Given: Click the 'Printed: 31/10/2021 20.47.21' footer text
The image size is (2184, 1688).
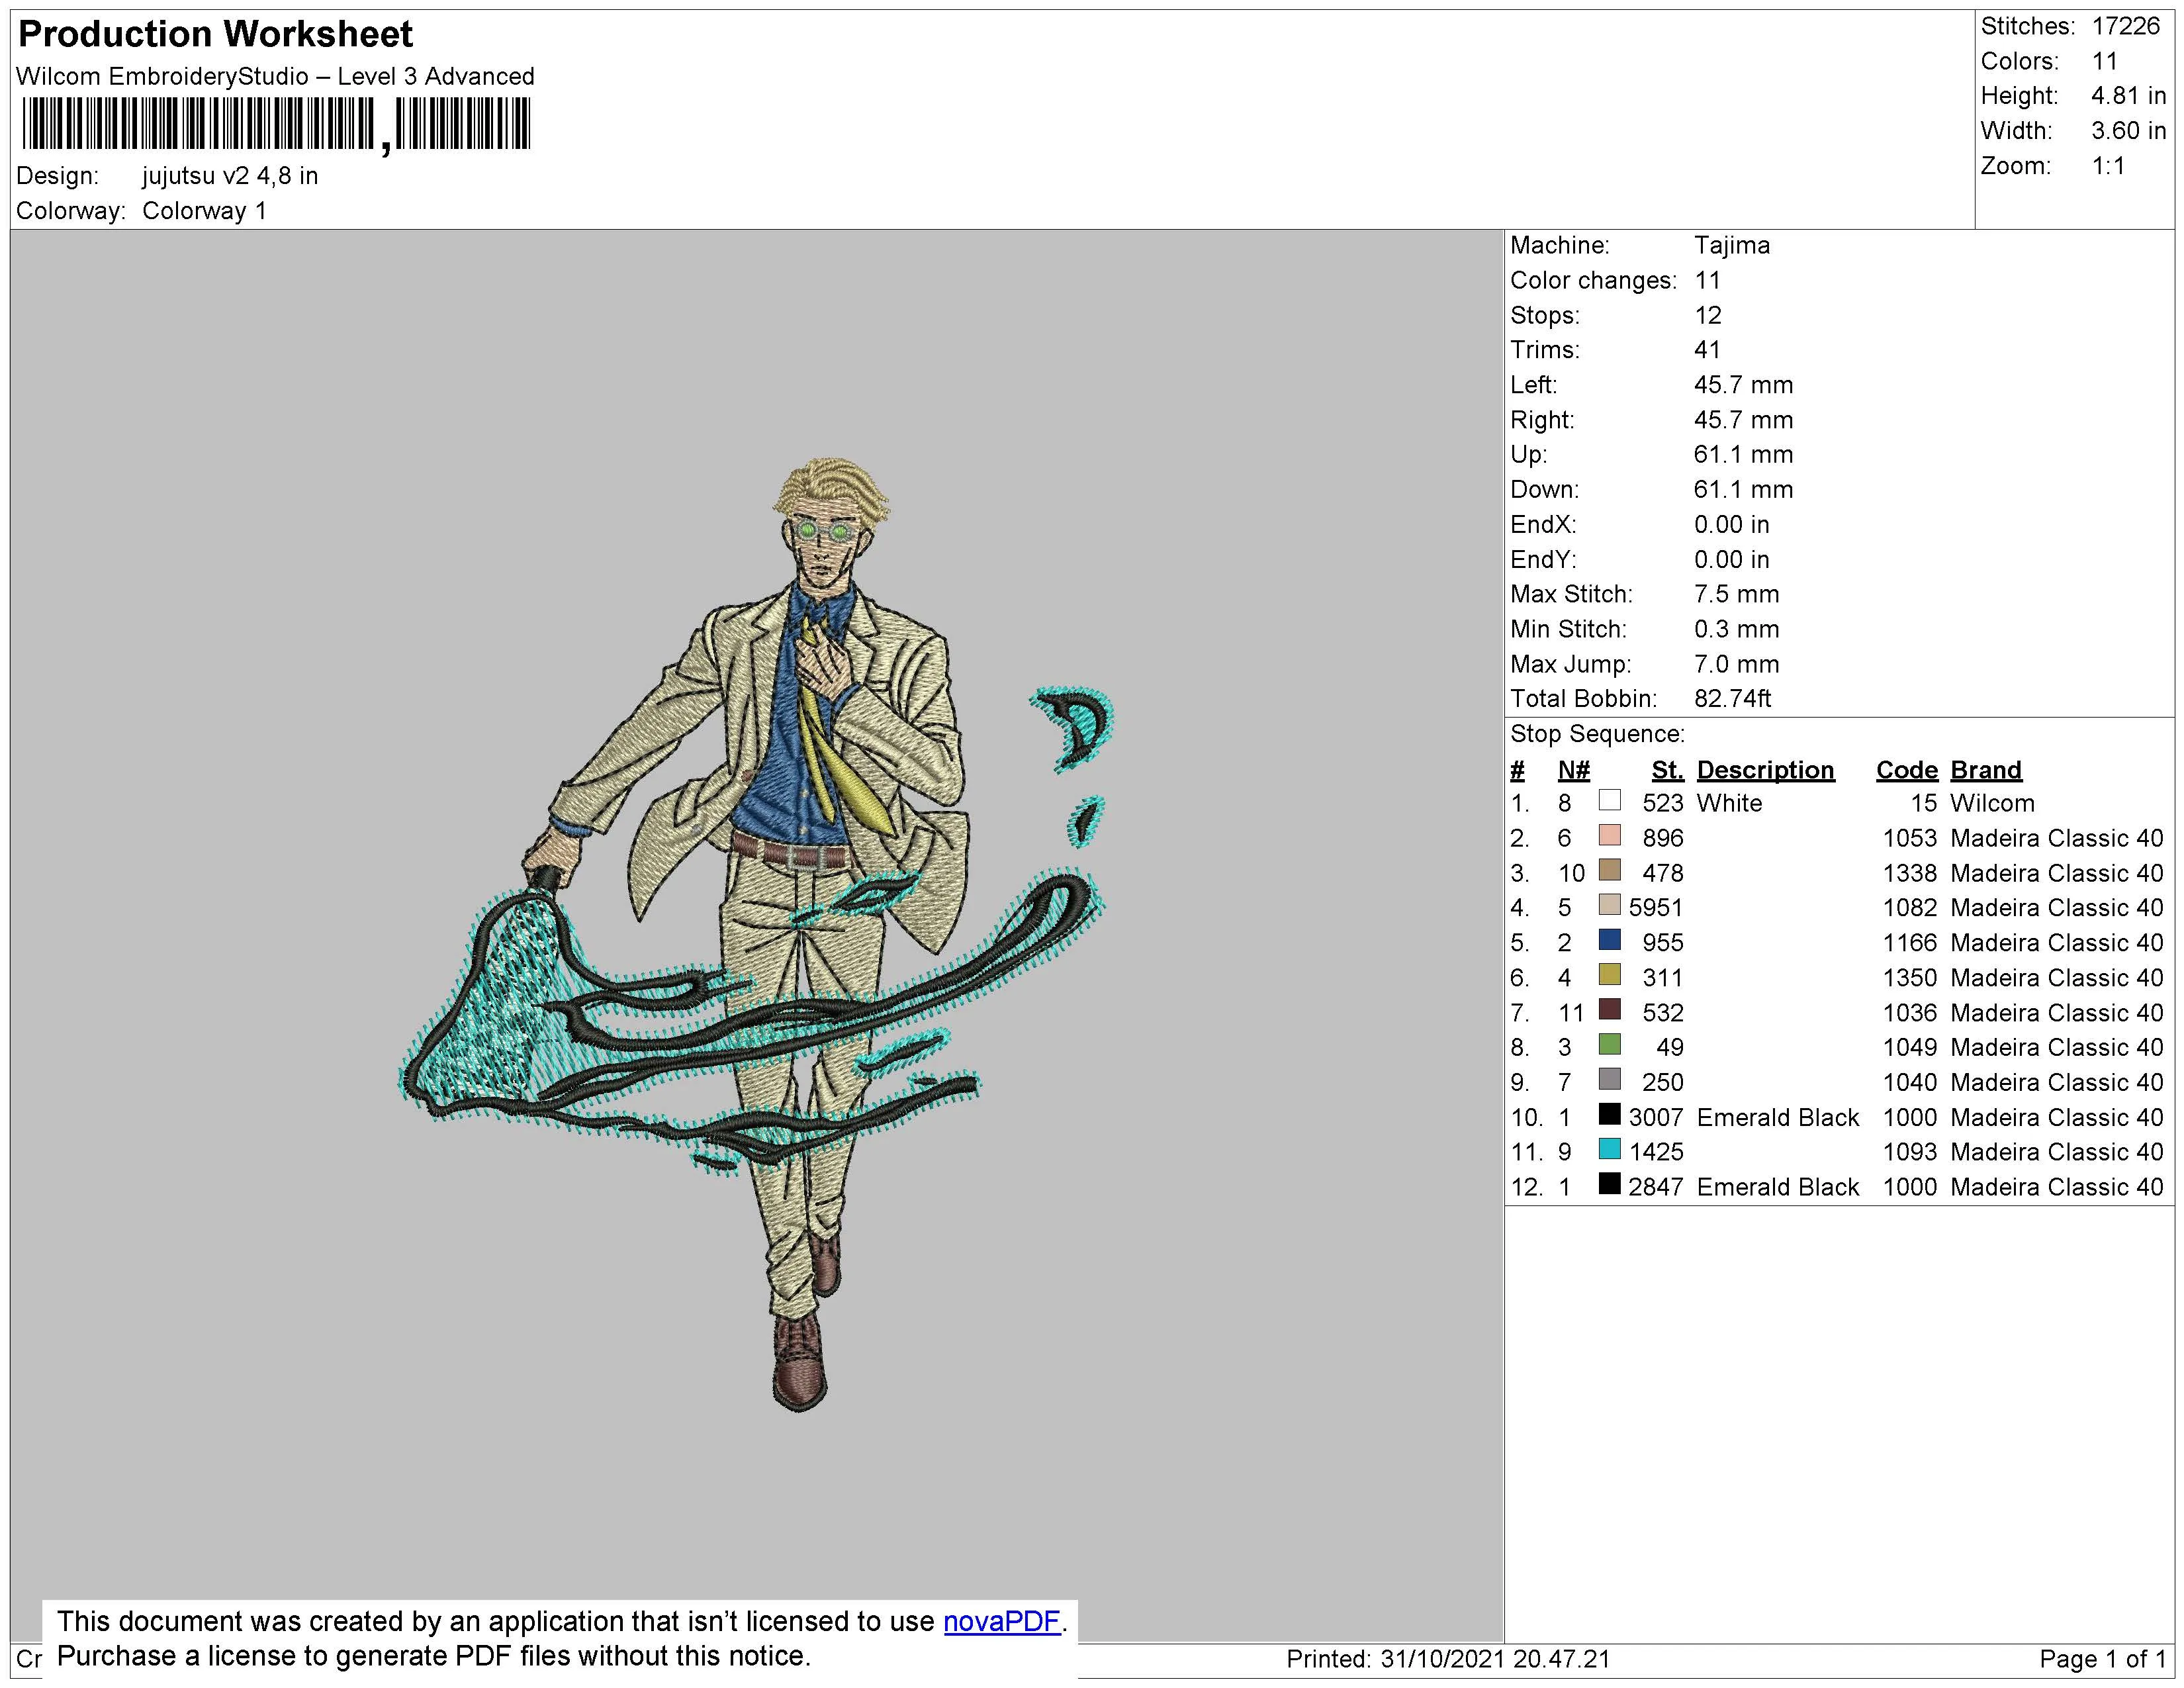Looking at the screenshot, I should [x=1448, y=1660].
